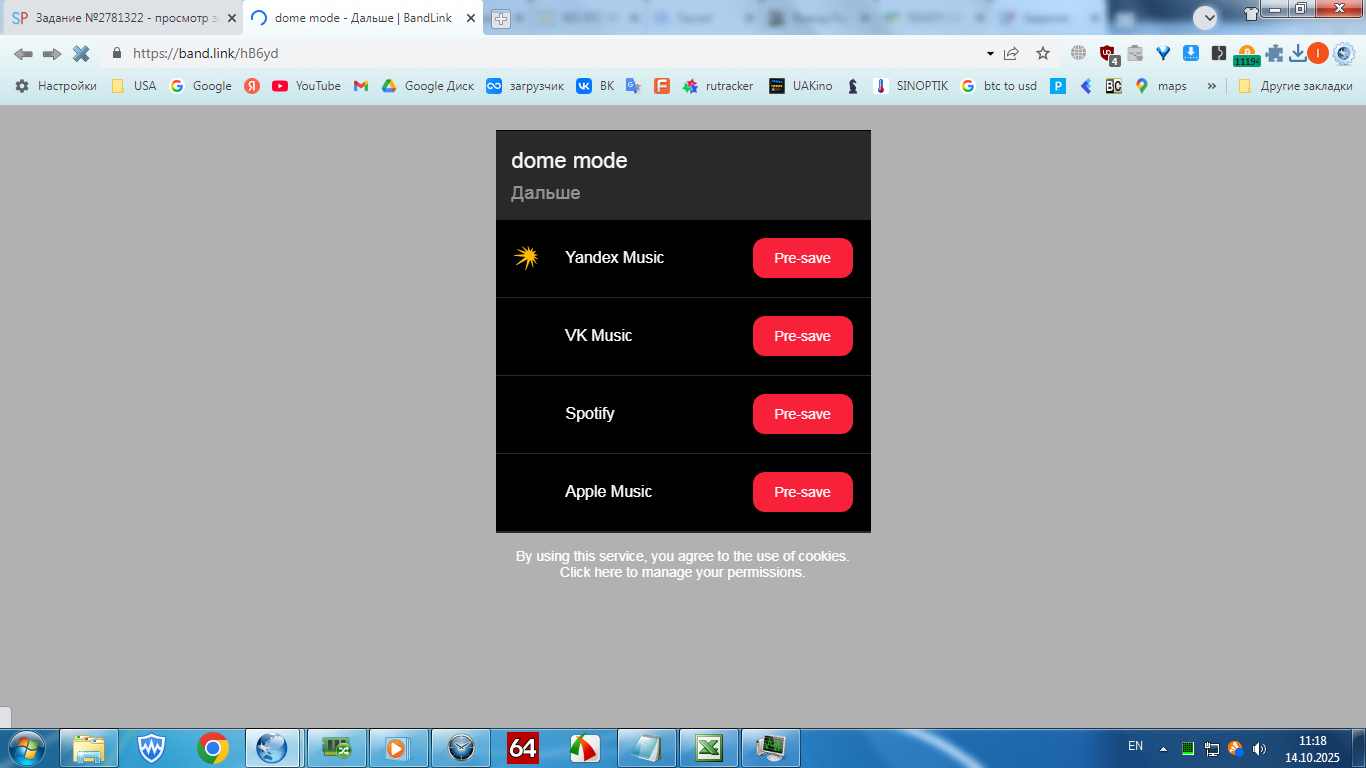Share this page via share icon
The height and width of the screenshot is (768, 1366).
1011,53
